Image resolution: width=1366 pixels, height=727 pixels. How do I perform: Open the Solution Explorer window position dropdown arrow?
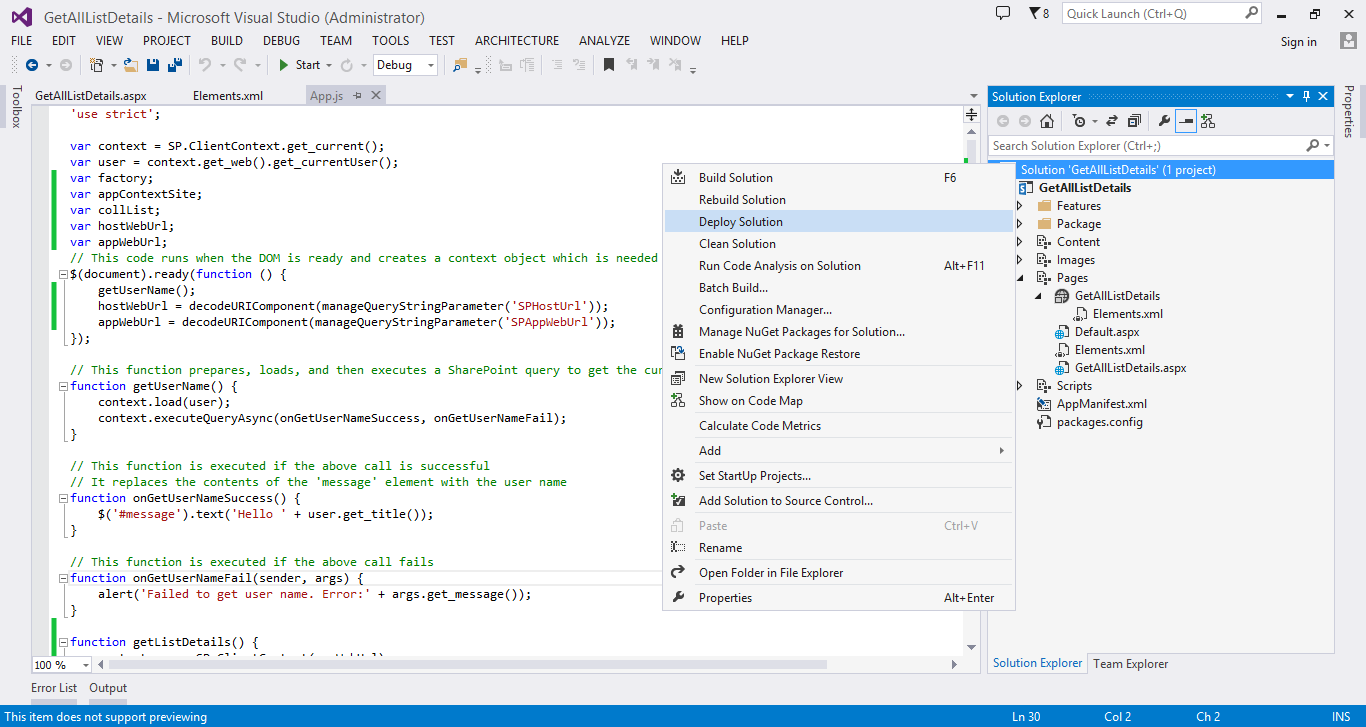tap(1290, 96)
